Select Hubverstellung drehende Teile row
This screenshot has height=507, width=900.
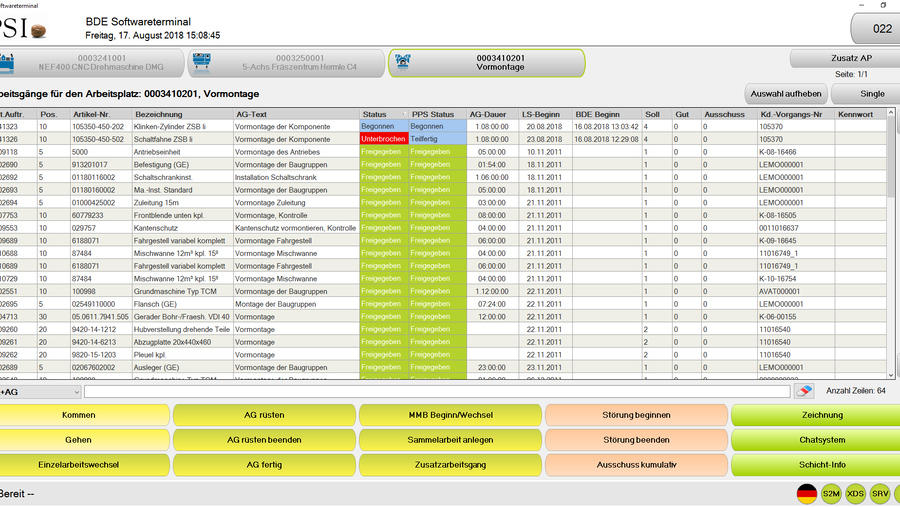(x=443, y=329)
